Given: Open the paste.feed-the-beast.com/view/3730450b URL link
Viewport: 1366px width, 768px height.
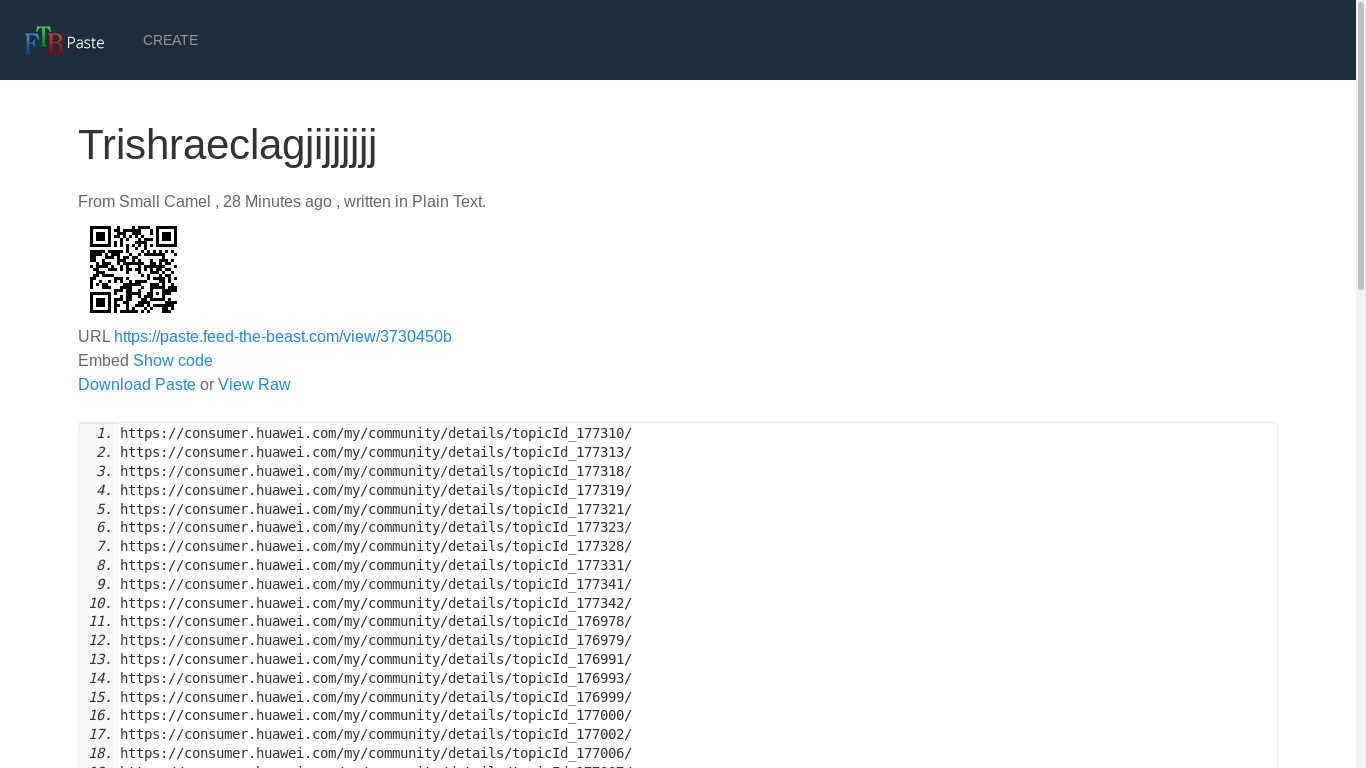Looking at the screenshot, I should [x=283, y=336].
